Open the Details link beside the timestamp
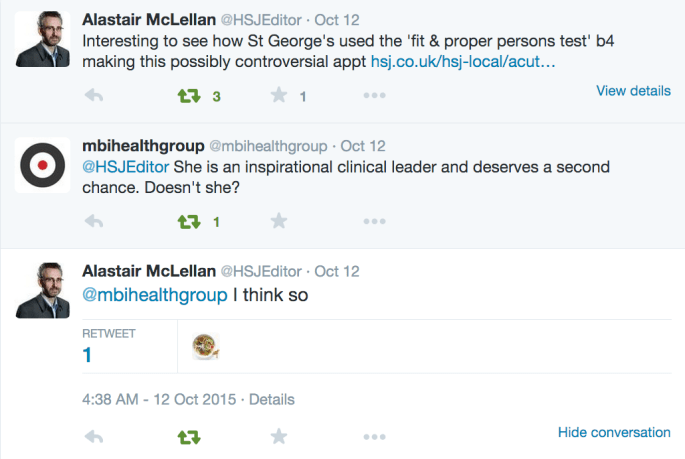 [272, 399]
